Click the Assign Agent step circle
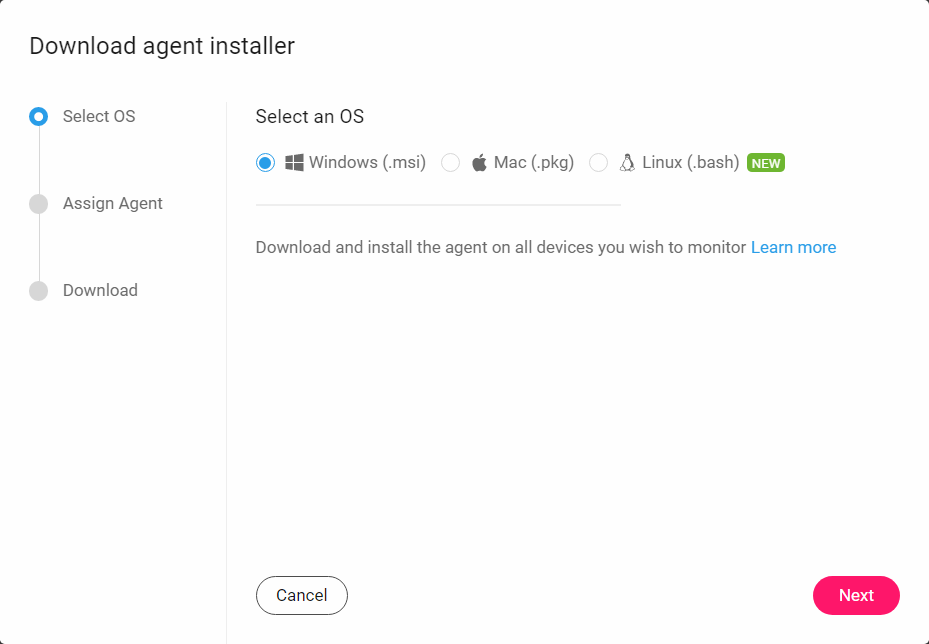Image resolution: width=929 pixels, height=644 pixels. (38, 203)
